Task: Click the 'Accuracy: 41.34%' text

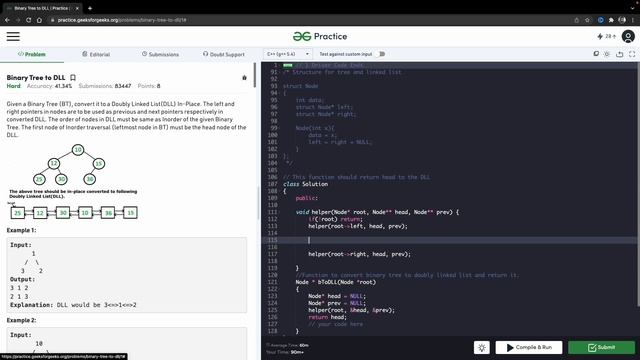Action: point(49,86)
